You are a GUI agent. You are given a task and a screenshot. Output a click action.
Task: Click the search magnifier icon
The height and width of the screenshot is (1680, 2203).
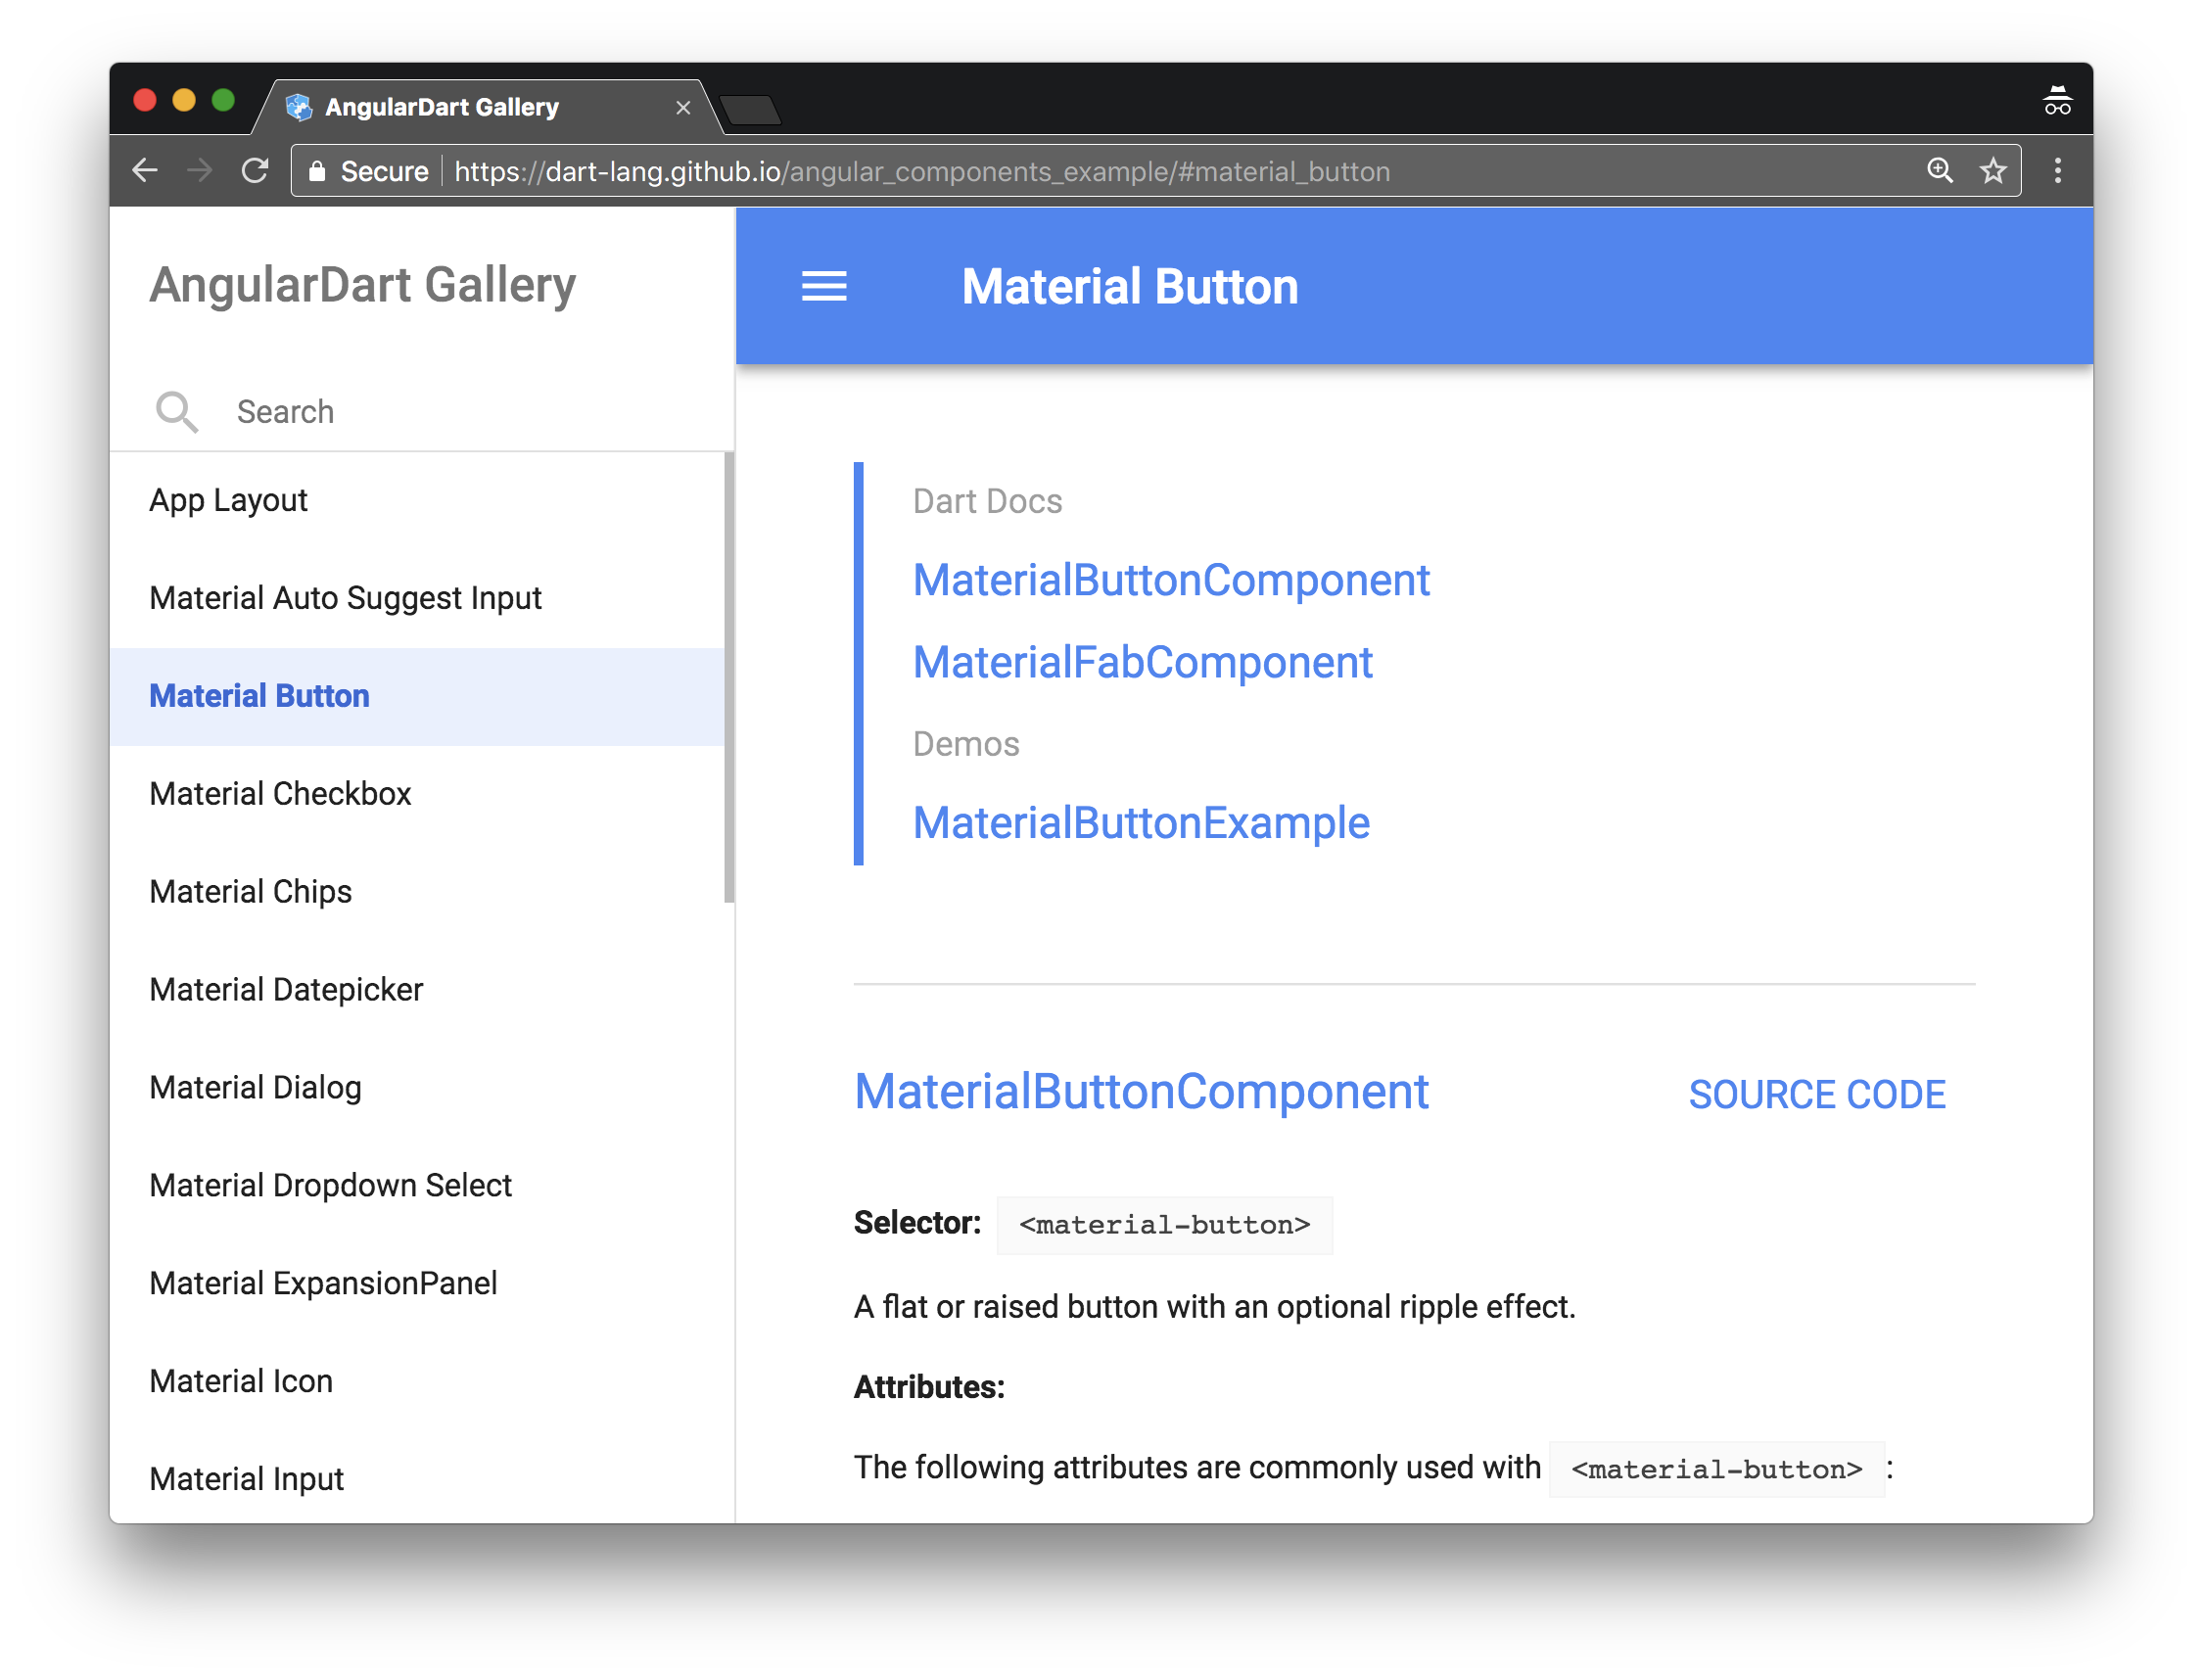(x=176, y=411)
